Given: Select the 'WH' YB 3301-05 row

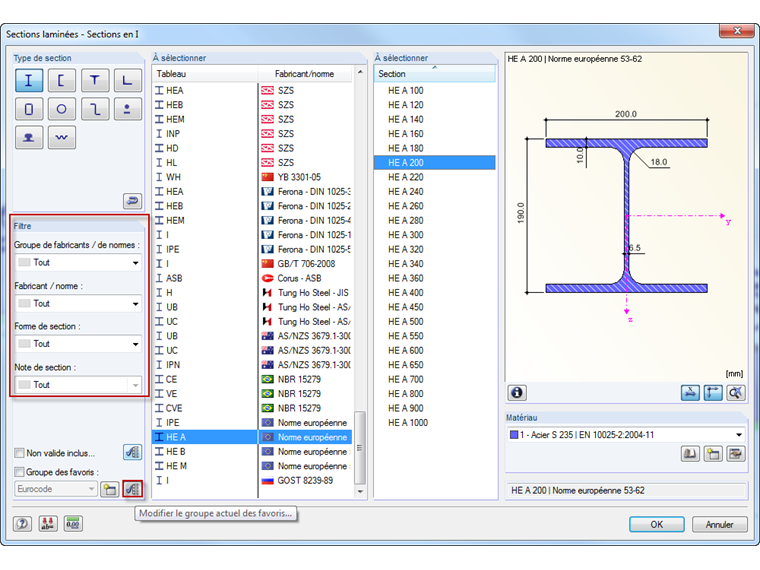Looking at the screenshot, I should [x=253, y=177].
